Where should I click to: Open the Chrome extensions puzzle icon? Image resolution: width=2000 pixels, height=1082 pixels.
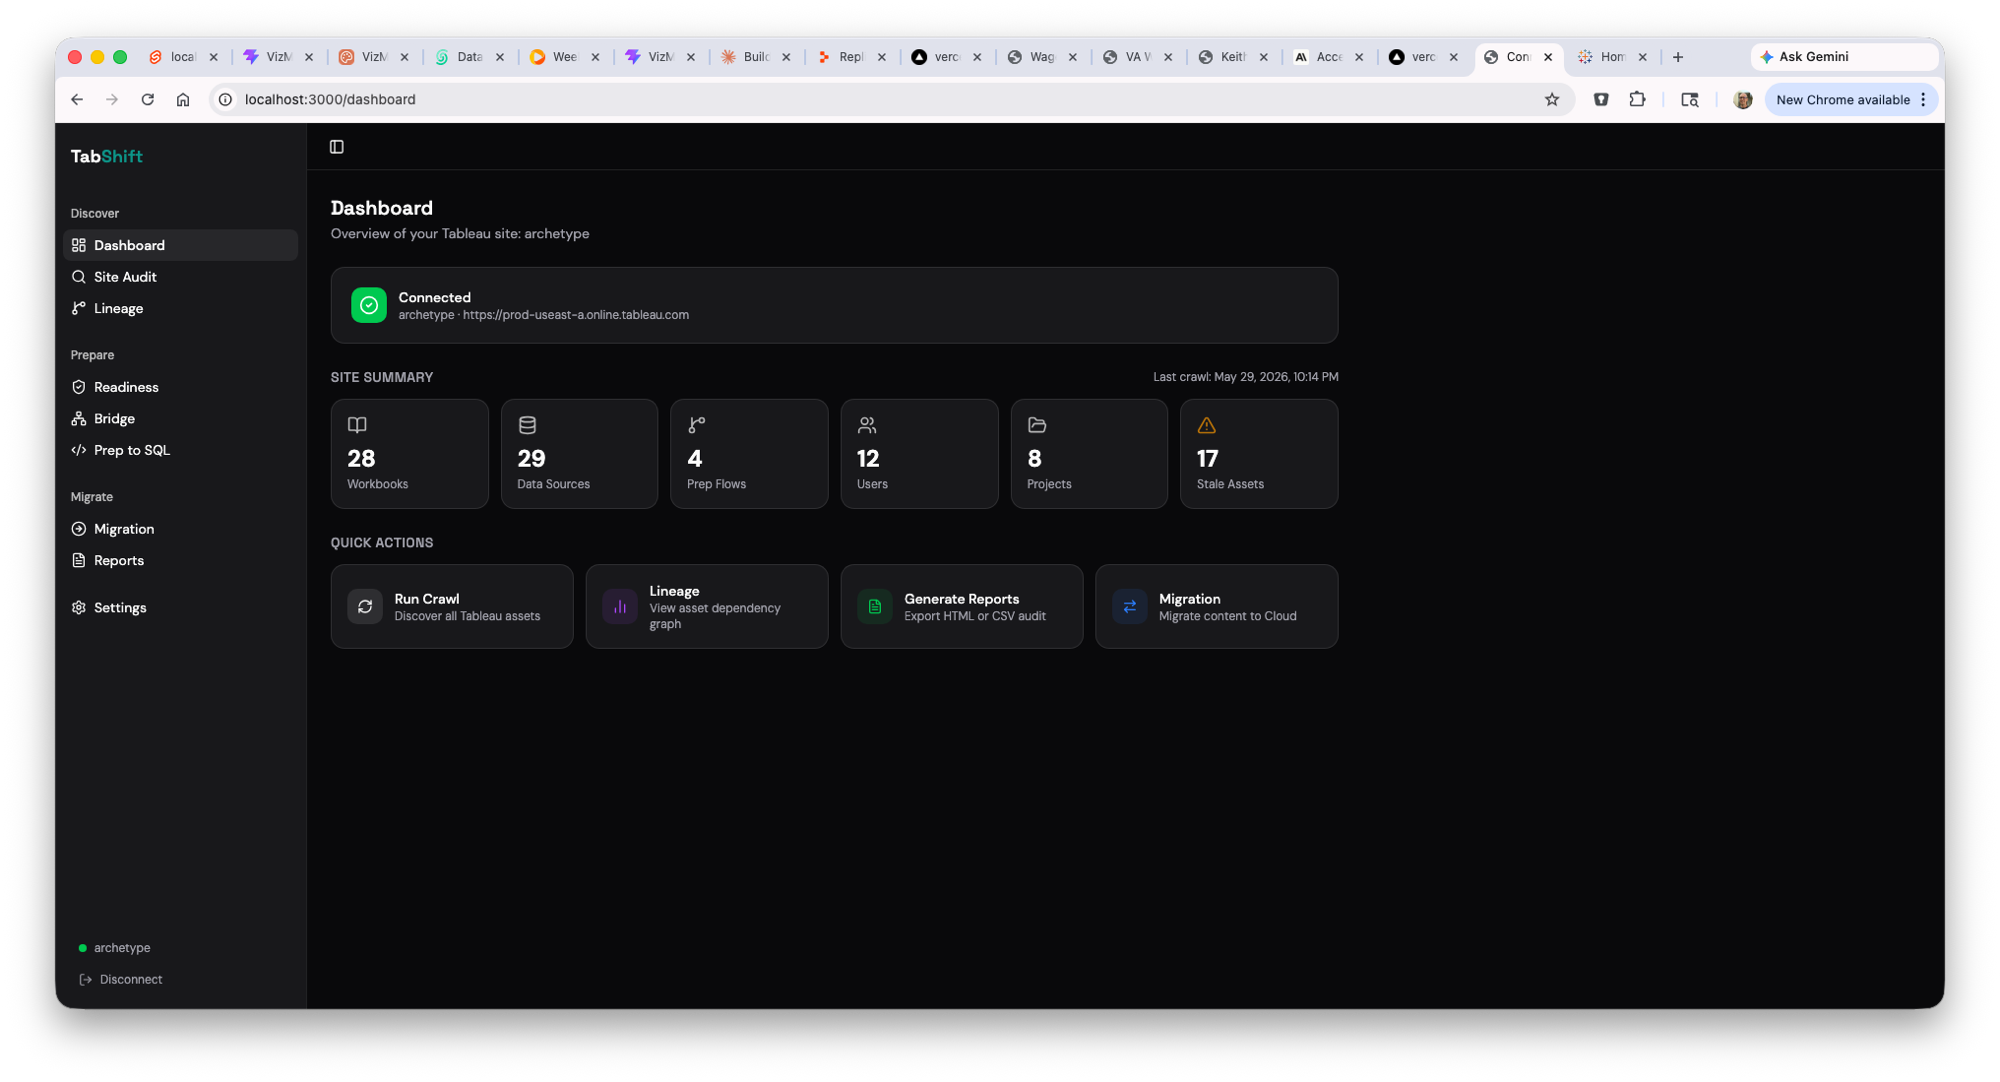coord(1637,99)
